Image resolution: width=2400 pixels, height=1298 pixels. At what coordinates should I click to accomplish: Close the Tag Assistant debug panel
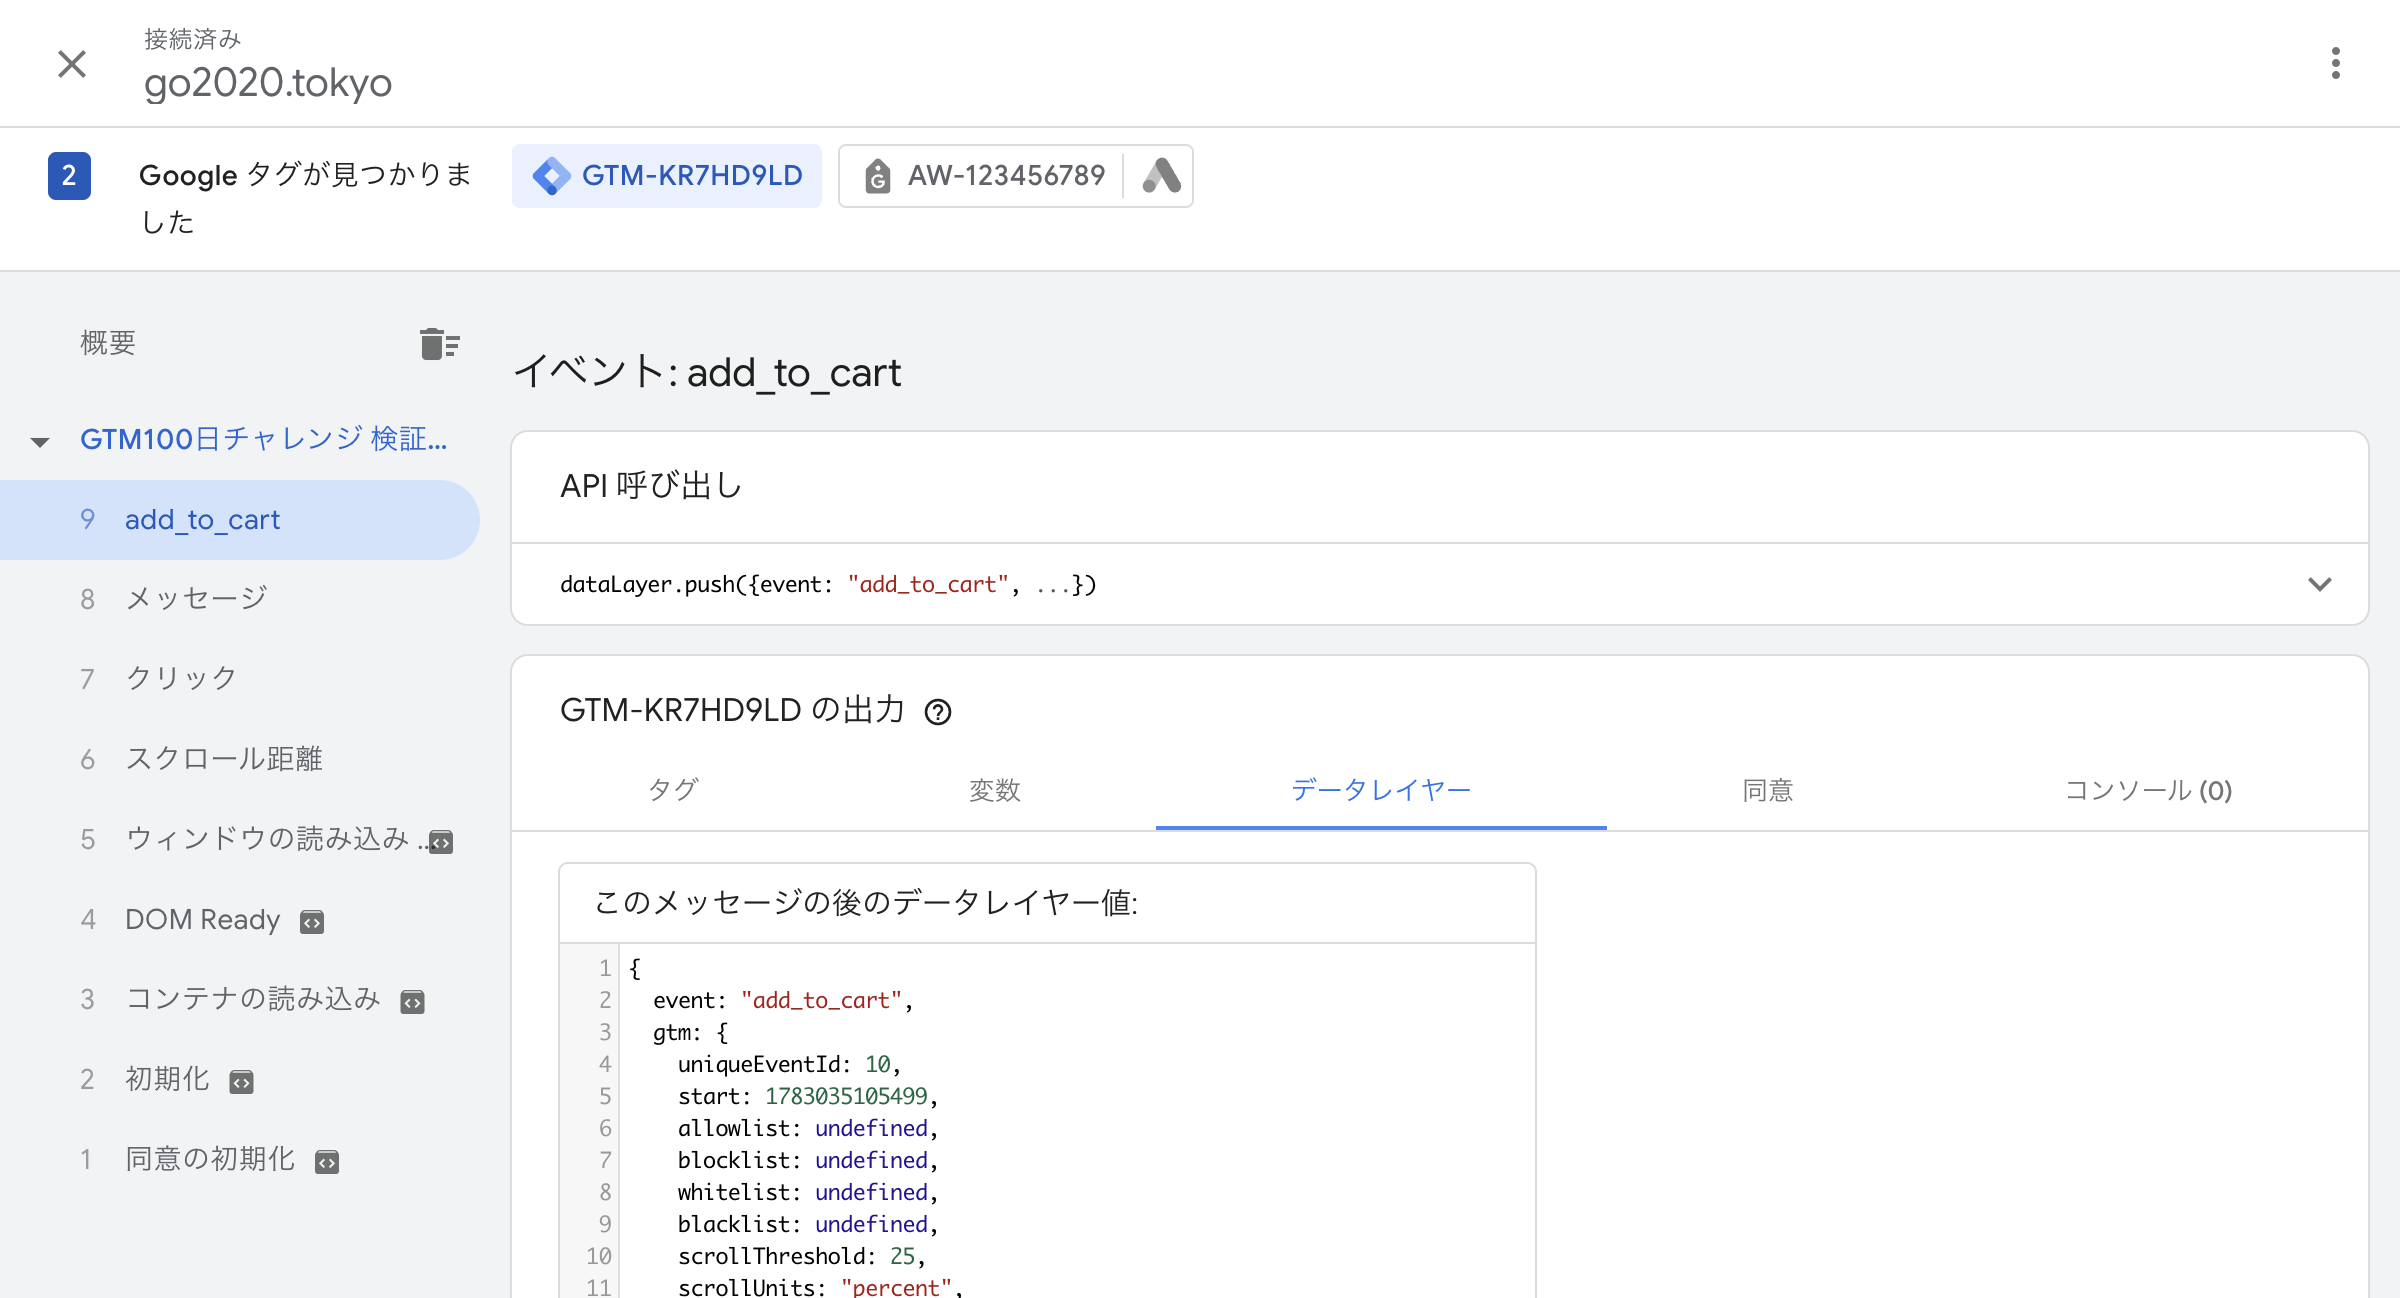click(x=72, y=64)
